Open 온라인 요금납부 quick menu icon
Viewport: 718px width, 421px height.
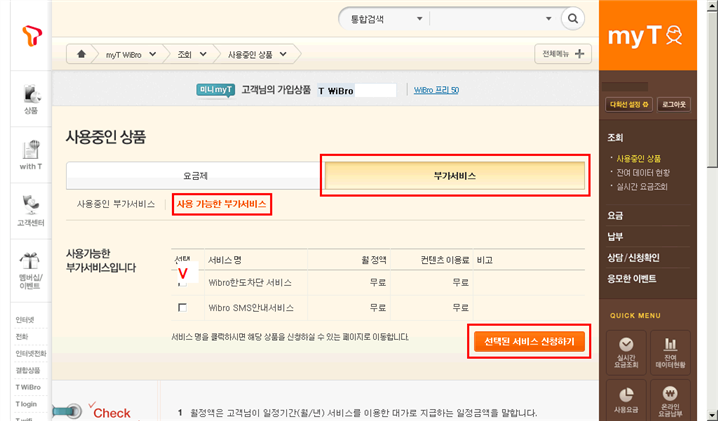[x=670, y=400]
